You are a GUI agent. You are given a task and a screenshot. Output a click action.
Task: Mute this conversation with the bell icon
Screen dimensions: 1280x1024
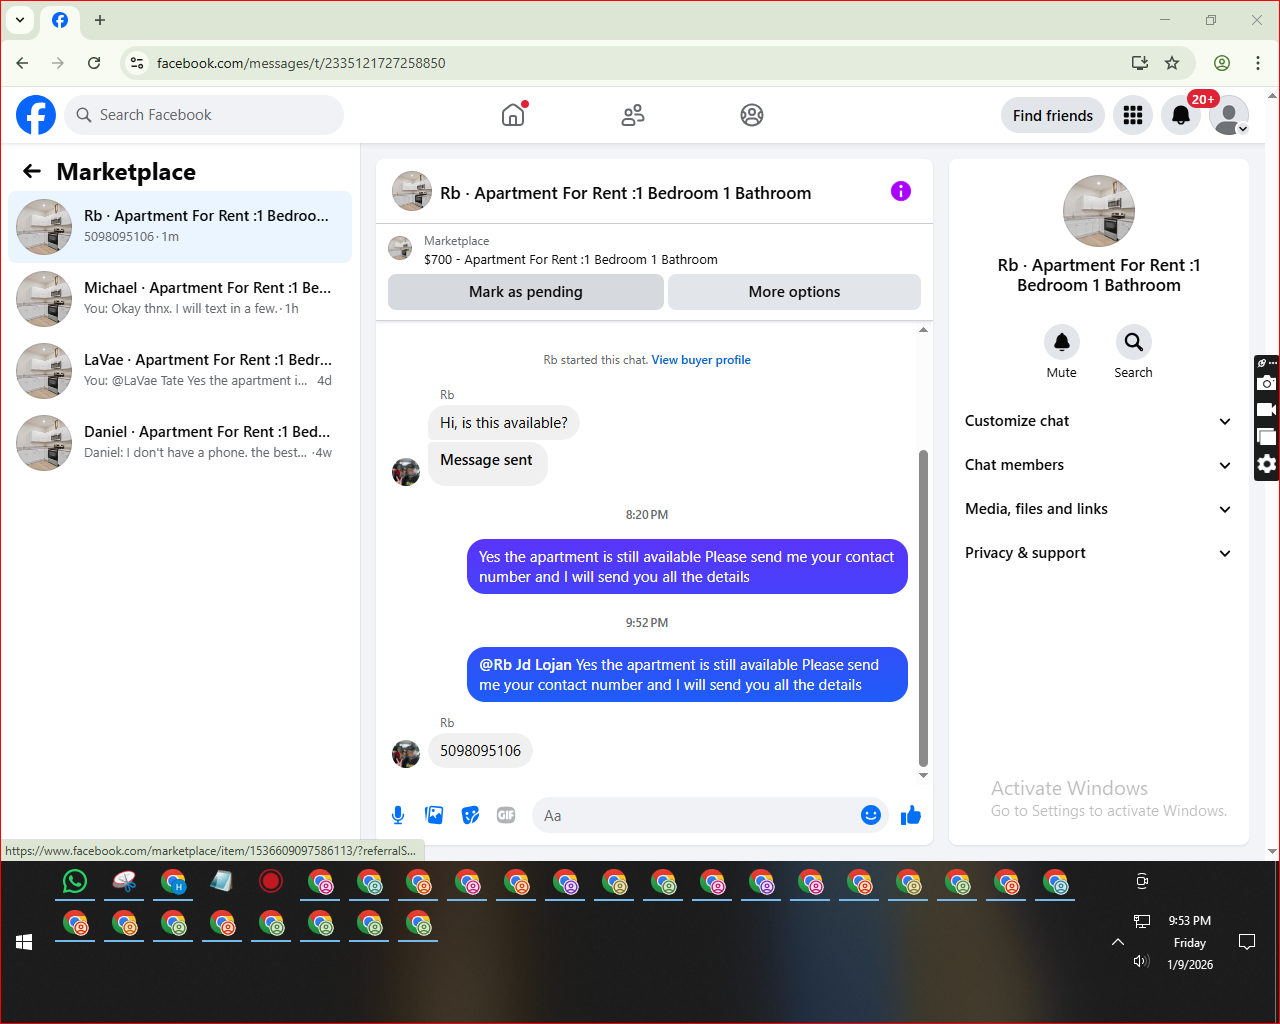[1062, 342]
